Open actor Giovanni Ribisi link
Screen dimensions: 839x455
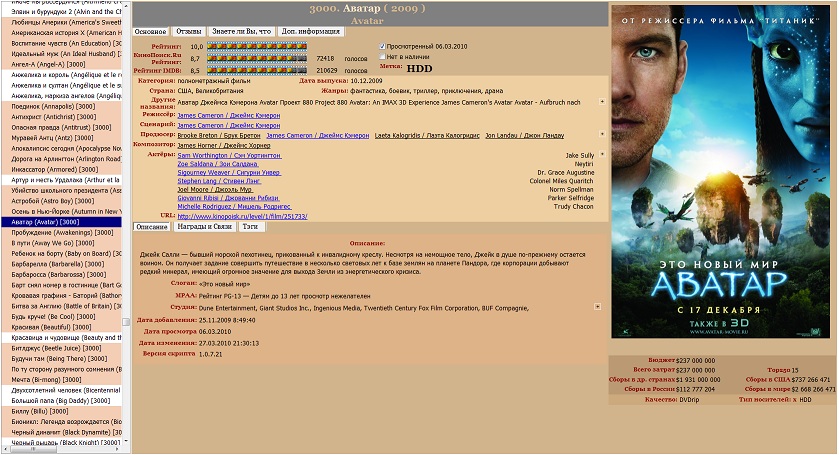228,198
